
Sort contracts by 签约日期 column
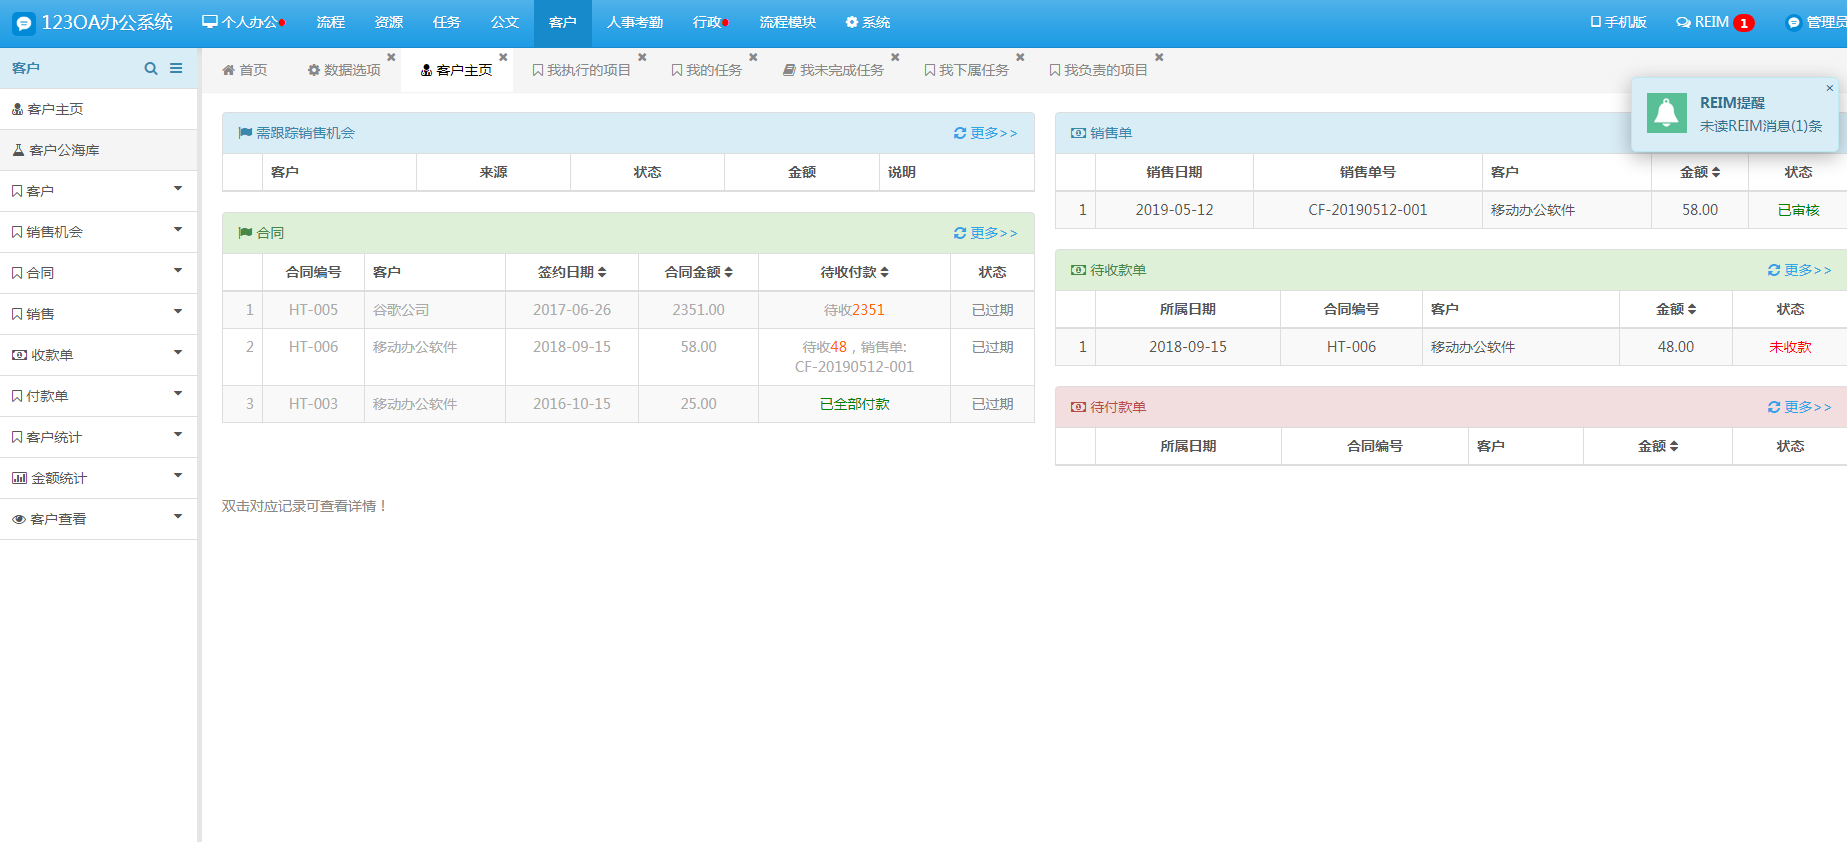coord(572,272)
